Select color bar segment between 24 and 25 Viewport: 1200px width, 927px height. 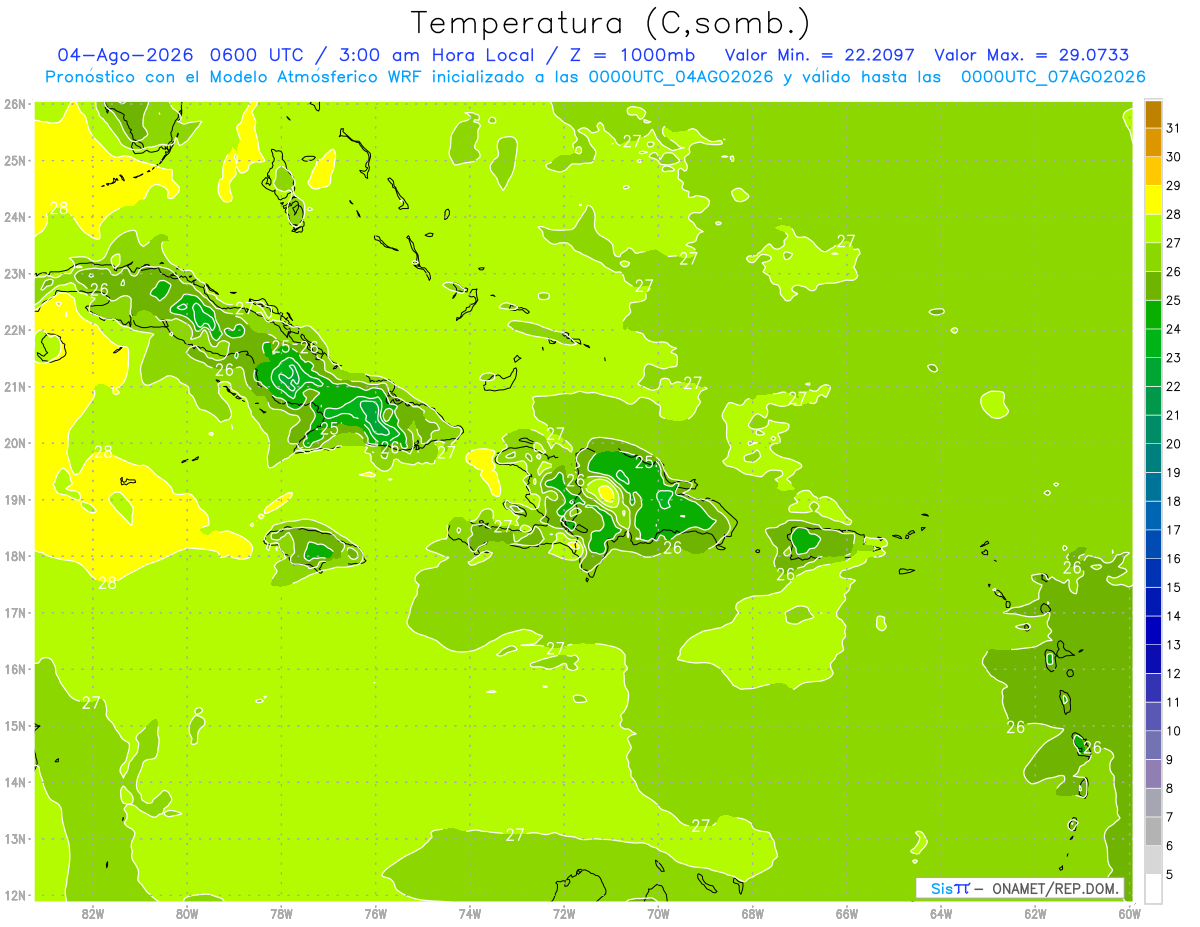(x=1154, y=315)
